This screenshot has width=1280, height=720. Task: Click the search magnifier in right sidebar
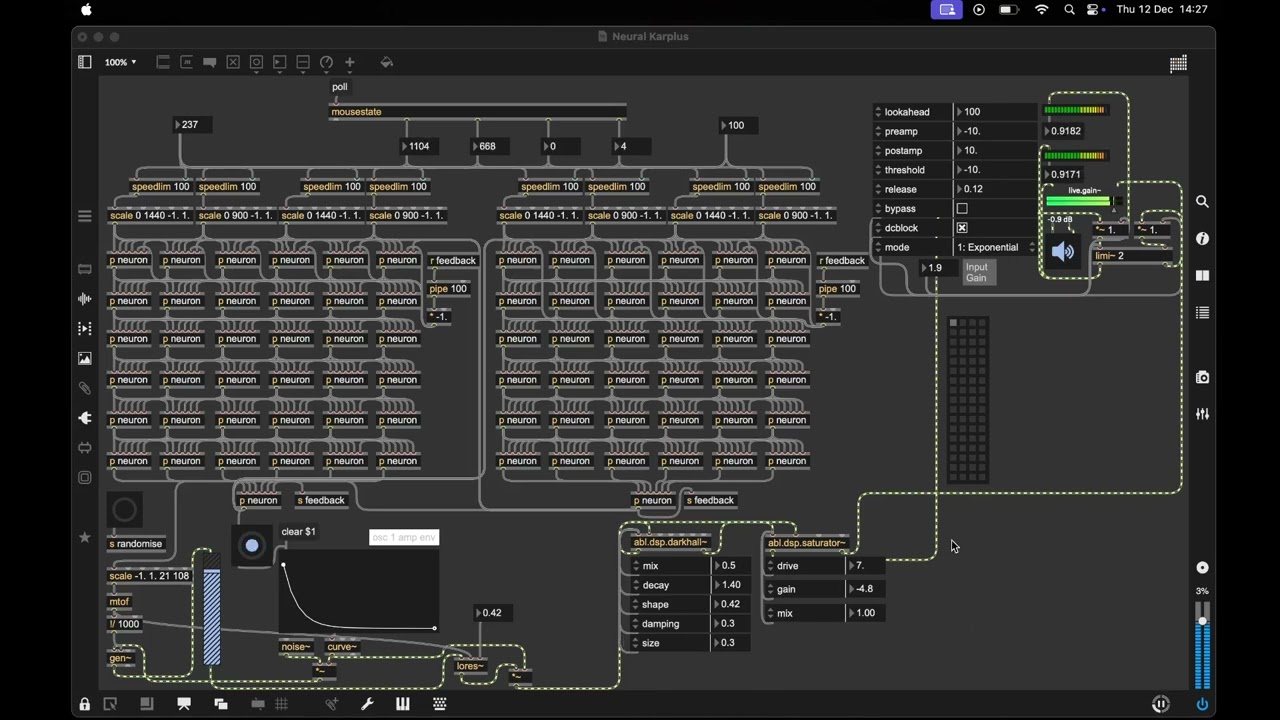pos(1202,202)
